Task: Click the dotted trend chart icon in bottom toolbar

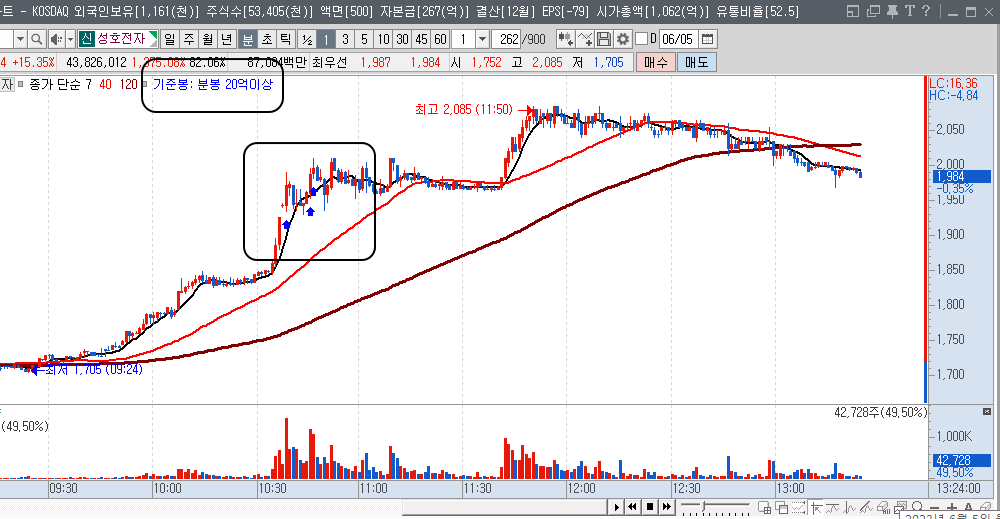Action: (798, 508)
